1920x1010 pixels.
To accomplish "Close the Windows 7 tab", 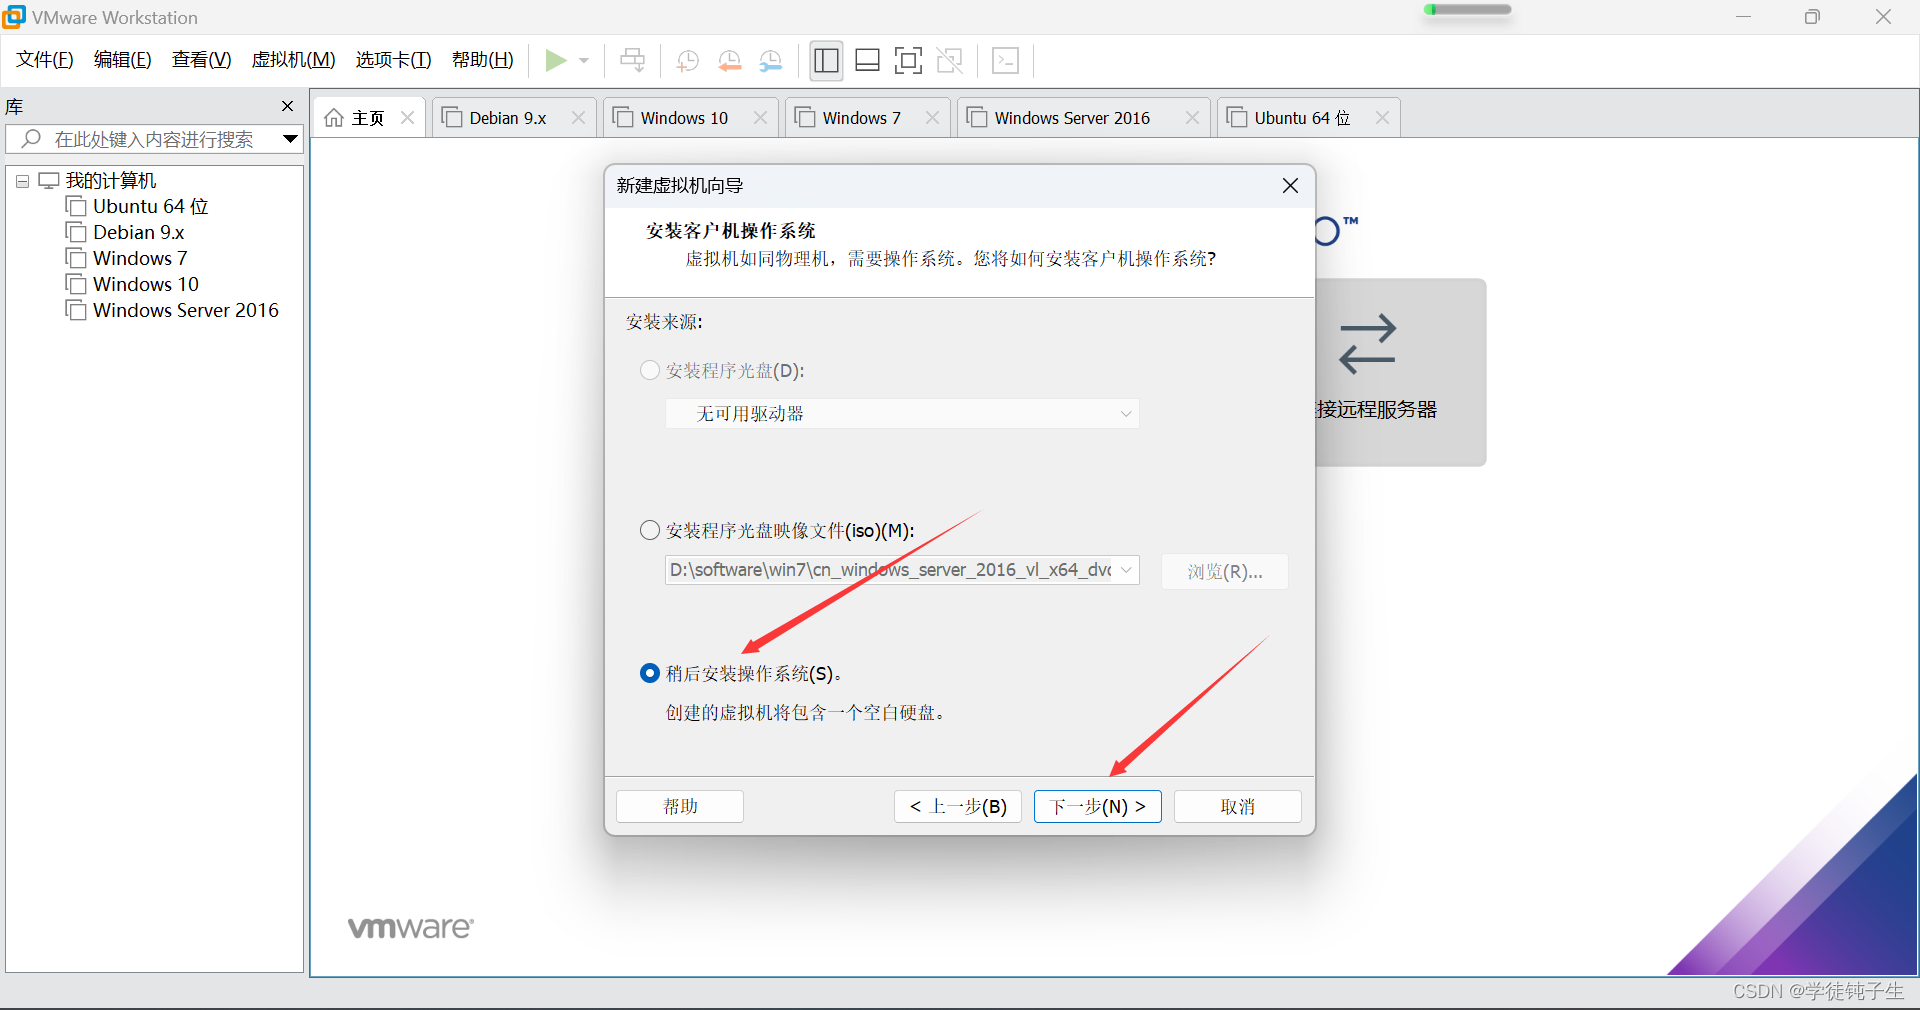I will click(x=932, y=118).
